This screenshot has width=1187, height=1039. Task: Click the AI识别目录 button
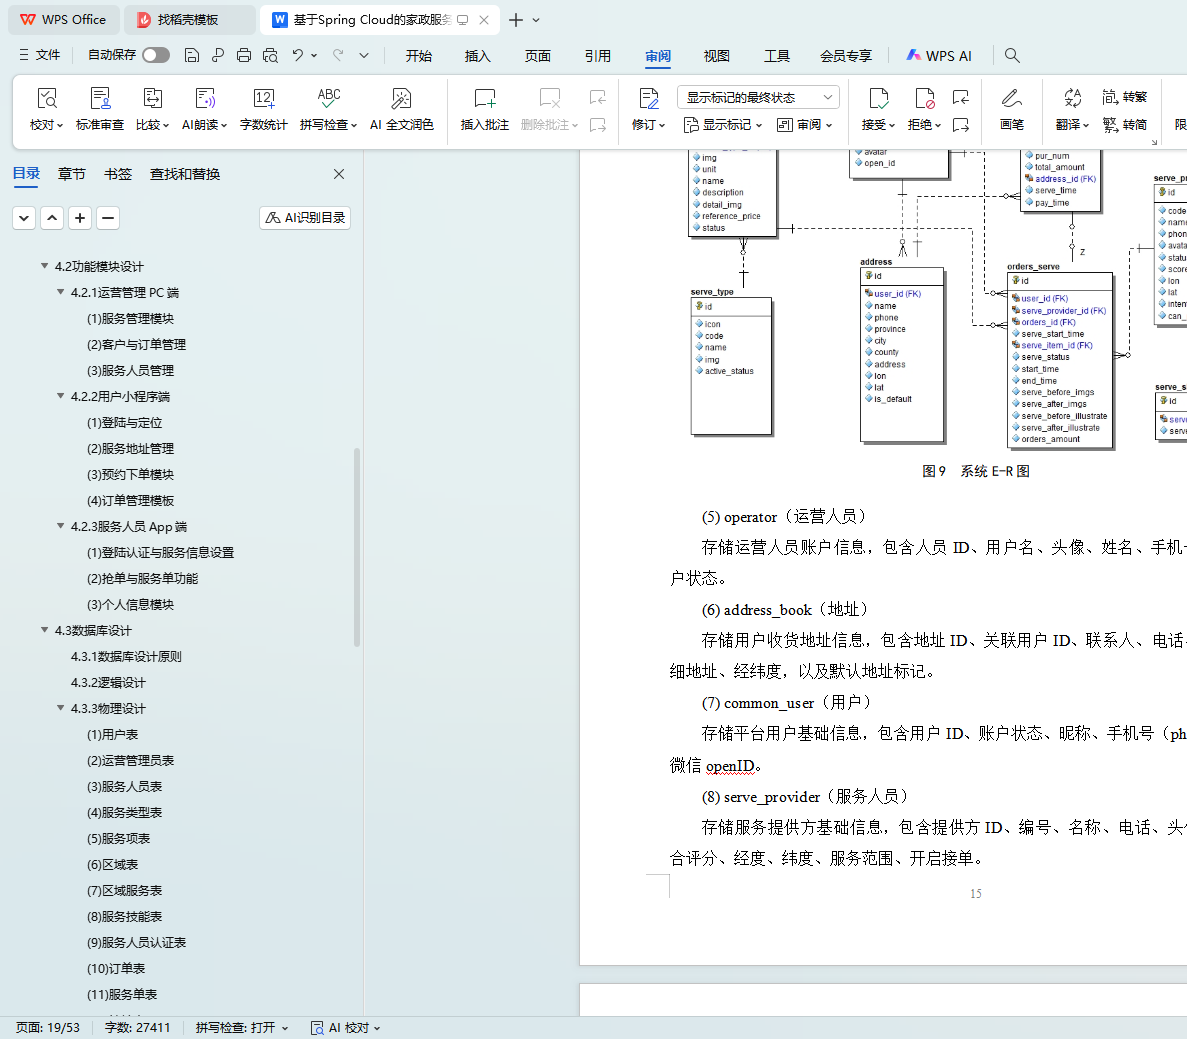(x=305, y=217)
